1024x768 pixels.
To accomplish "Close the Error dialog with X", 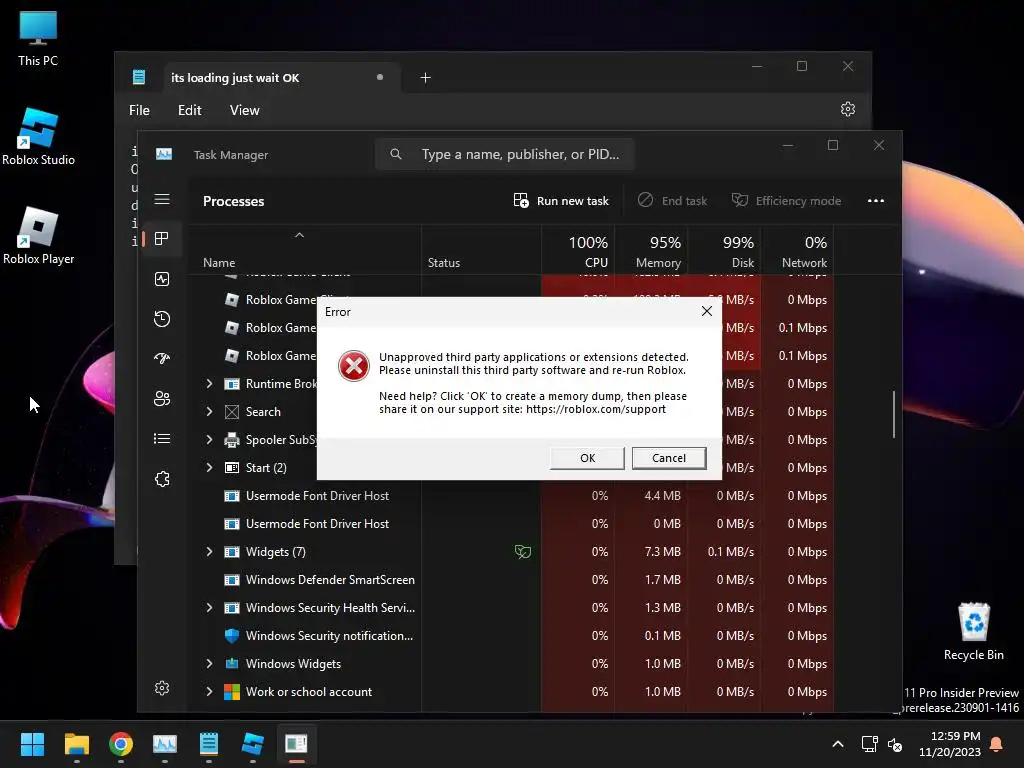I will 707,312.
